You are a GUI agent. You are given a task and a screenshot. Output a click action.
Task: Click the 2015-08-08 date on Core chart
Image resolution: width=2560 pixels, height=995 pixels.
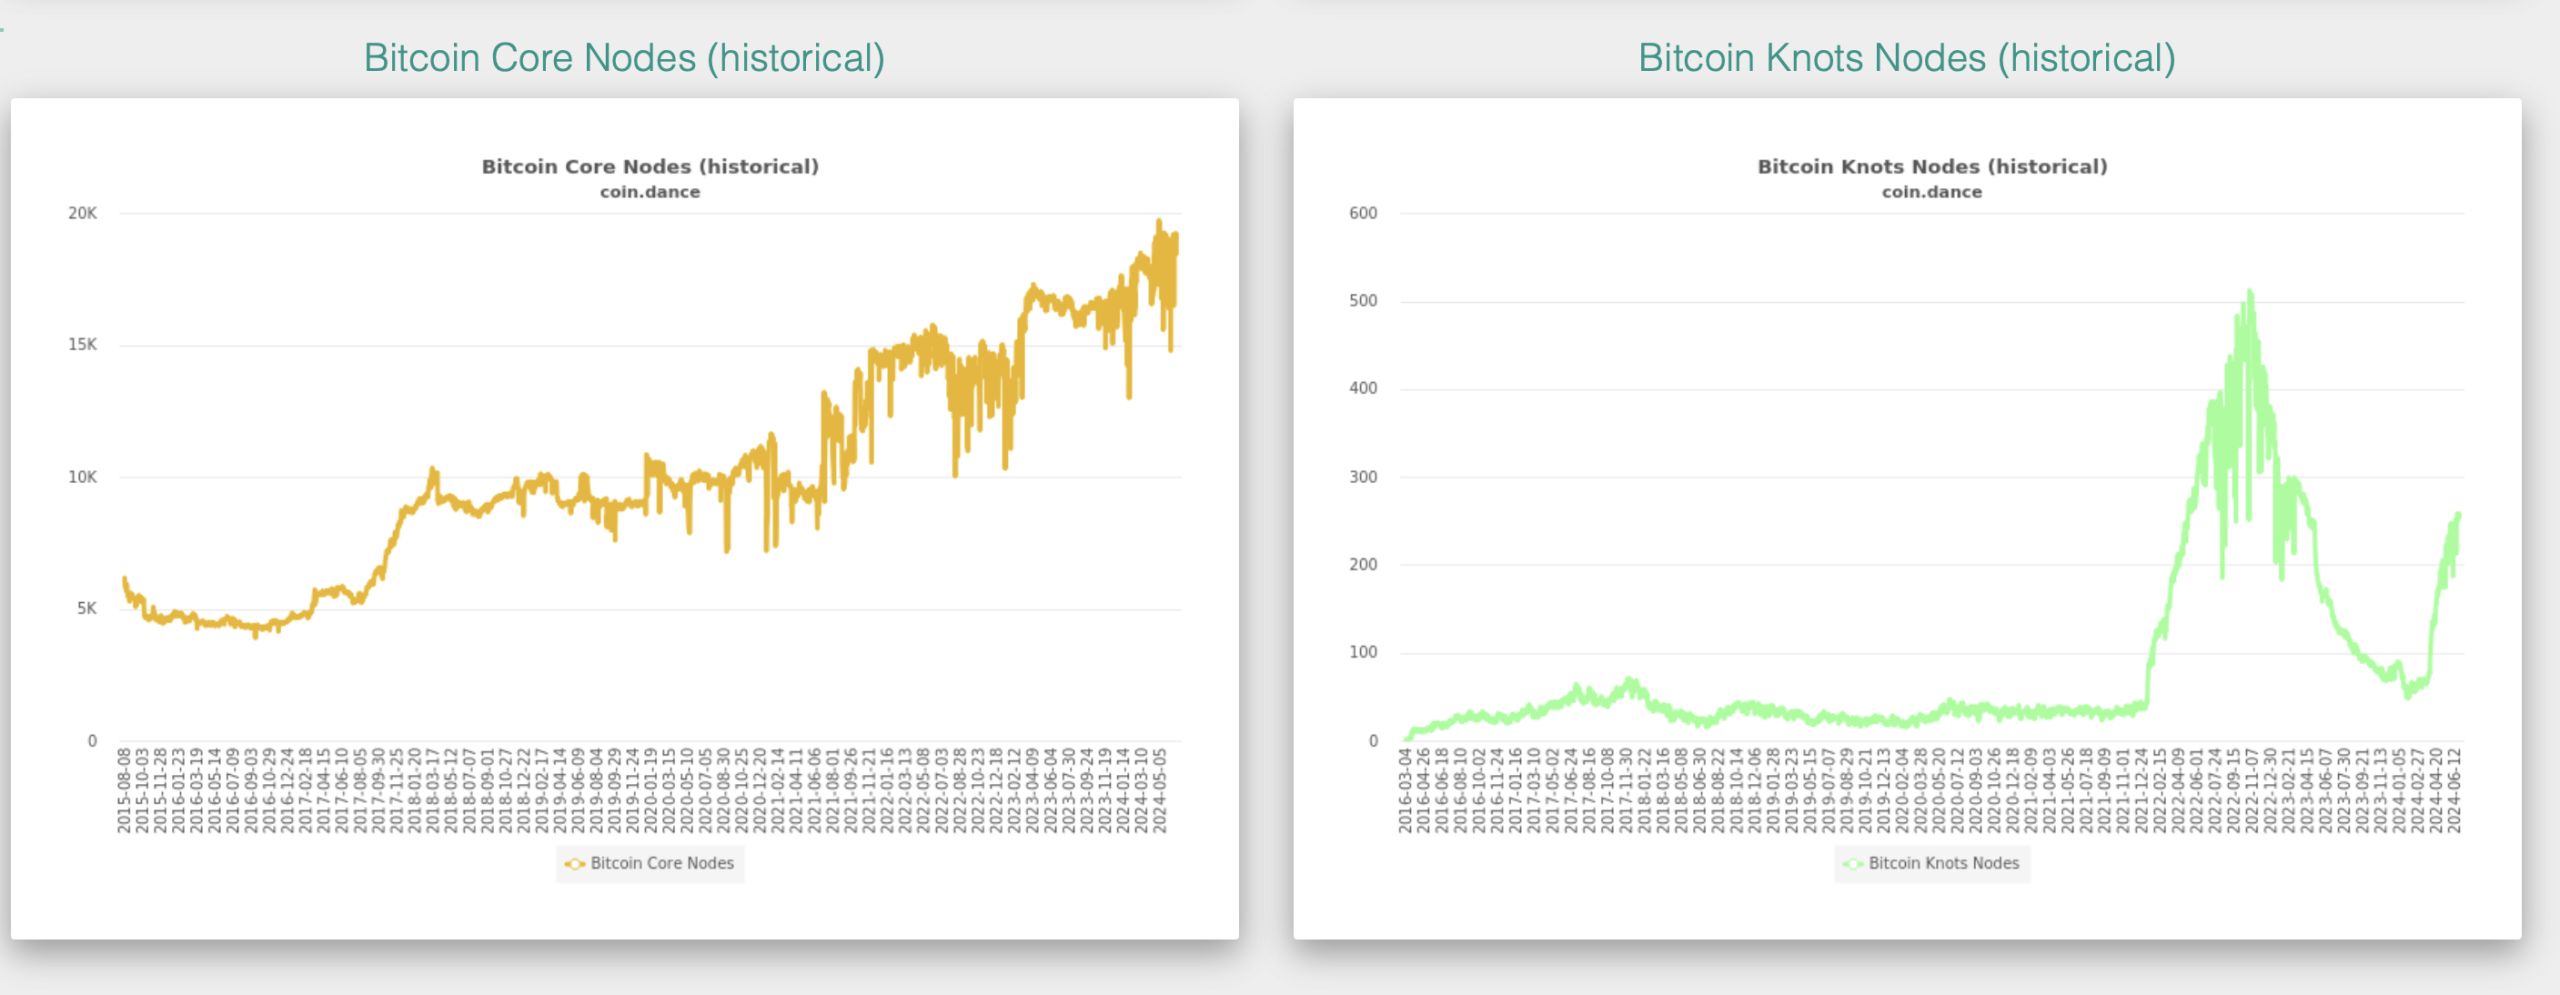[x=124, y=790]
